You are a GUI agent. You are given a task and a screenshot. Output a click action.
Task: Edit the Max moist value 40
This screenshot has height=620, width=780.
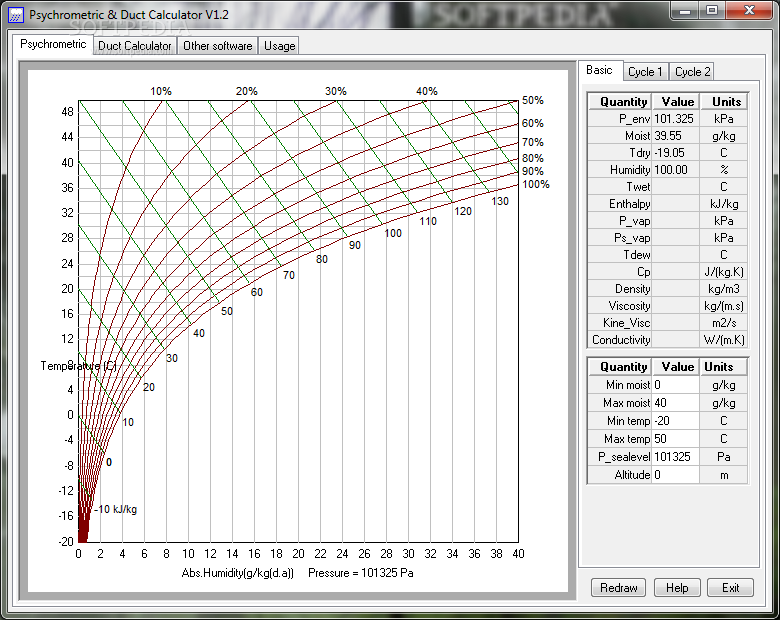point(675,403)
